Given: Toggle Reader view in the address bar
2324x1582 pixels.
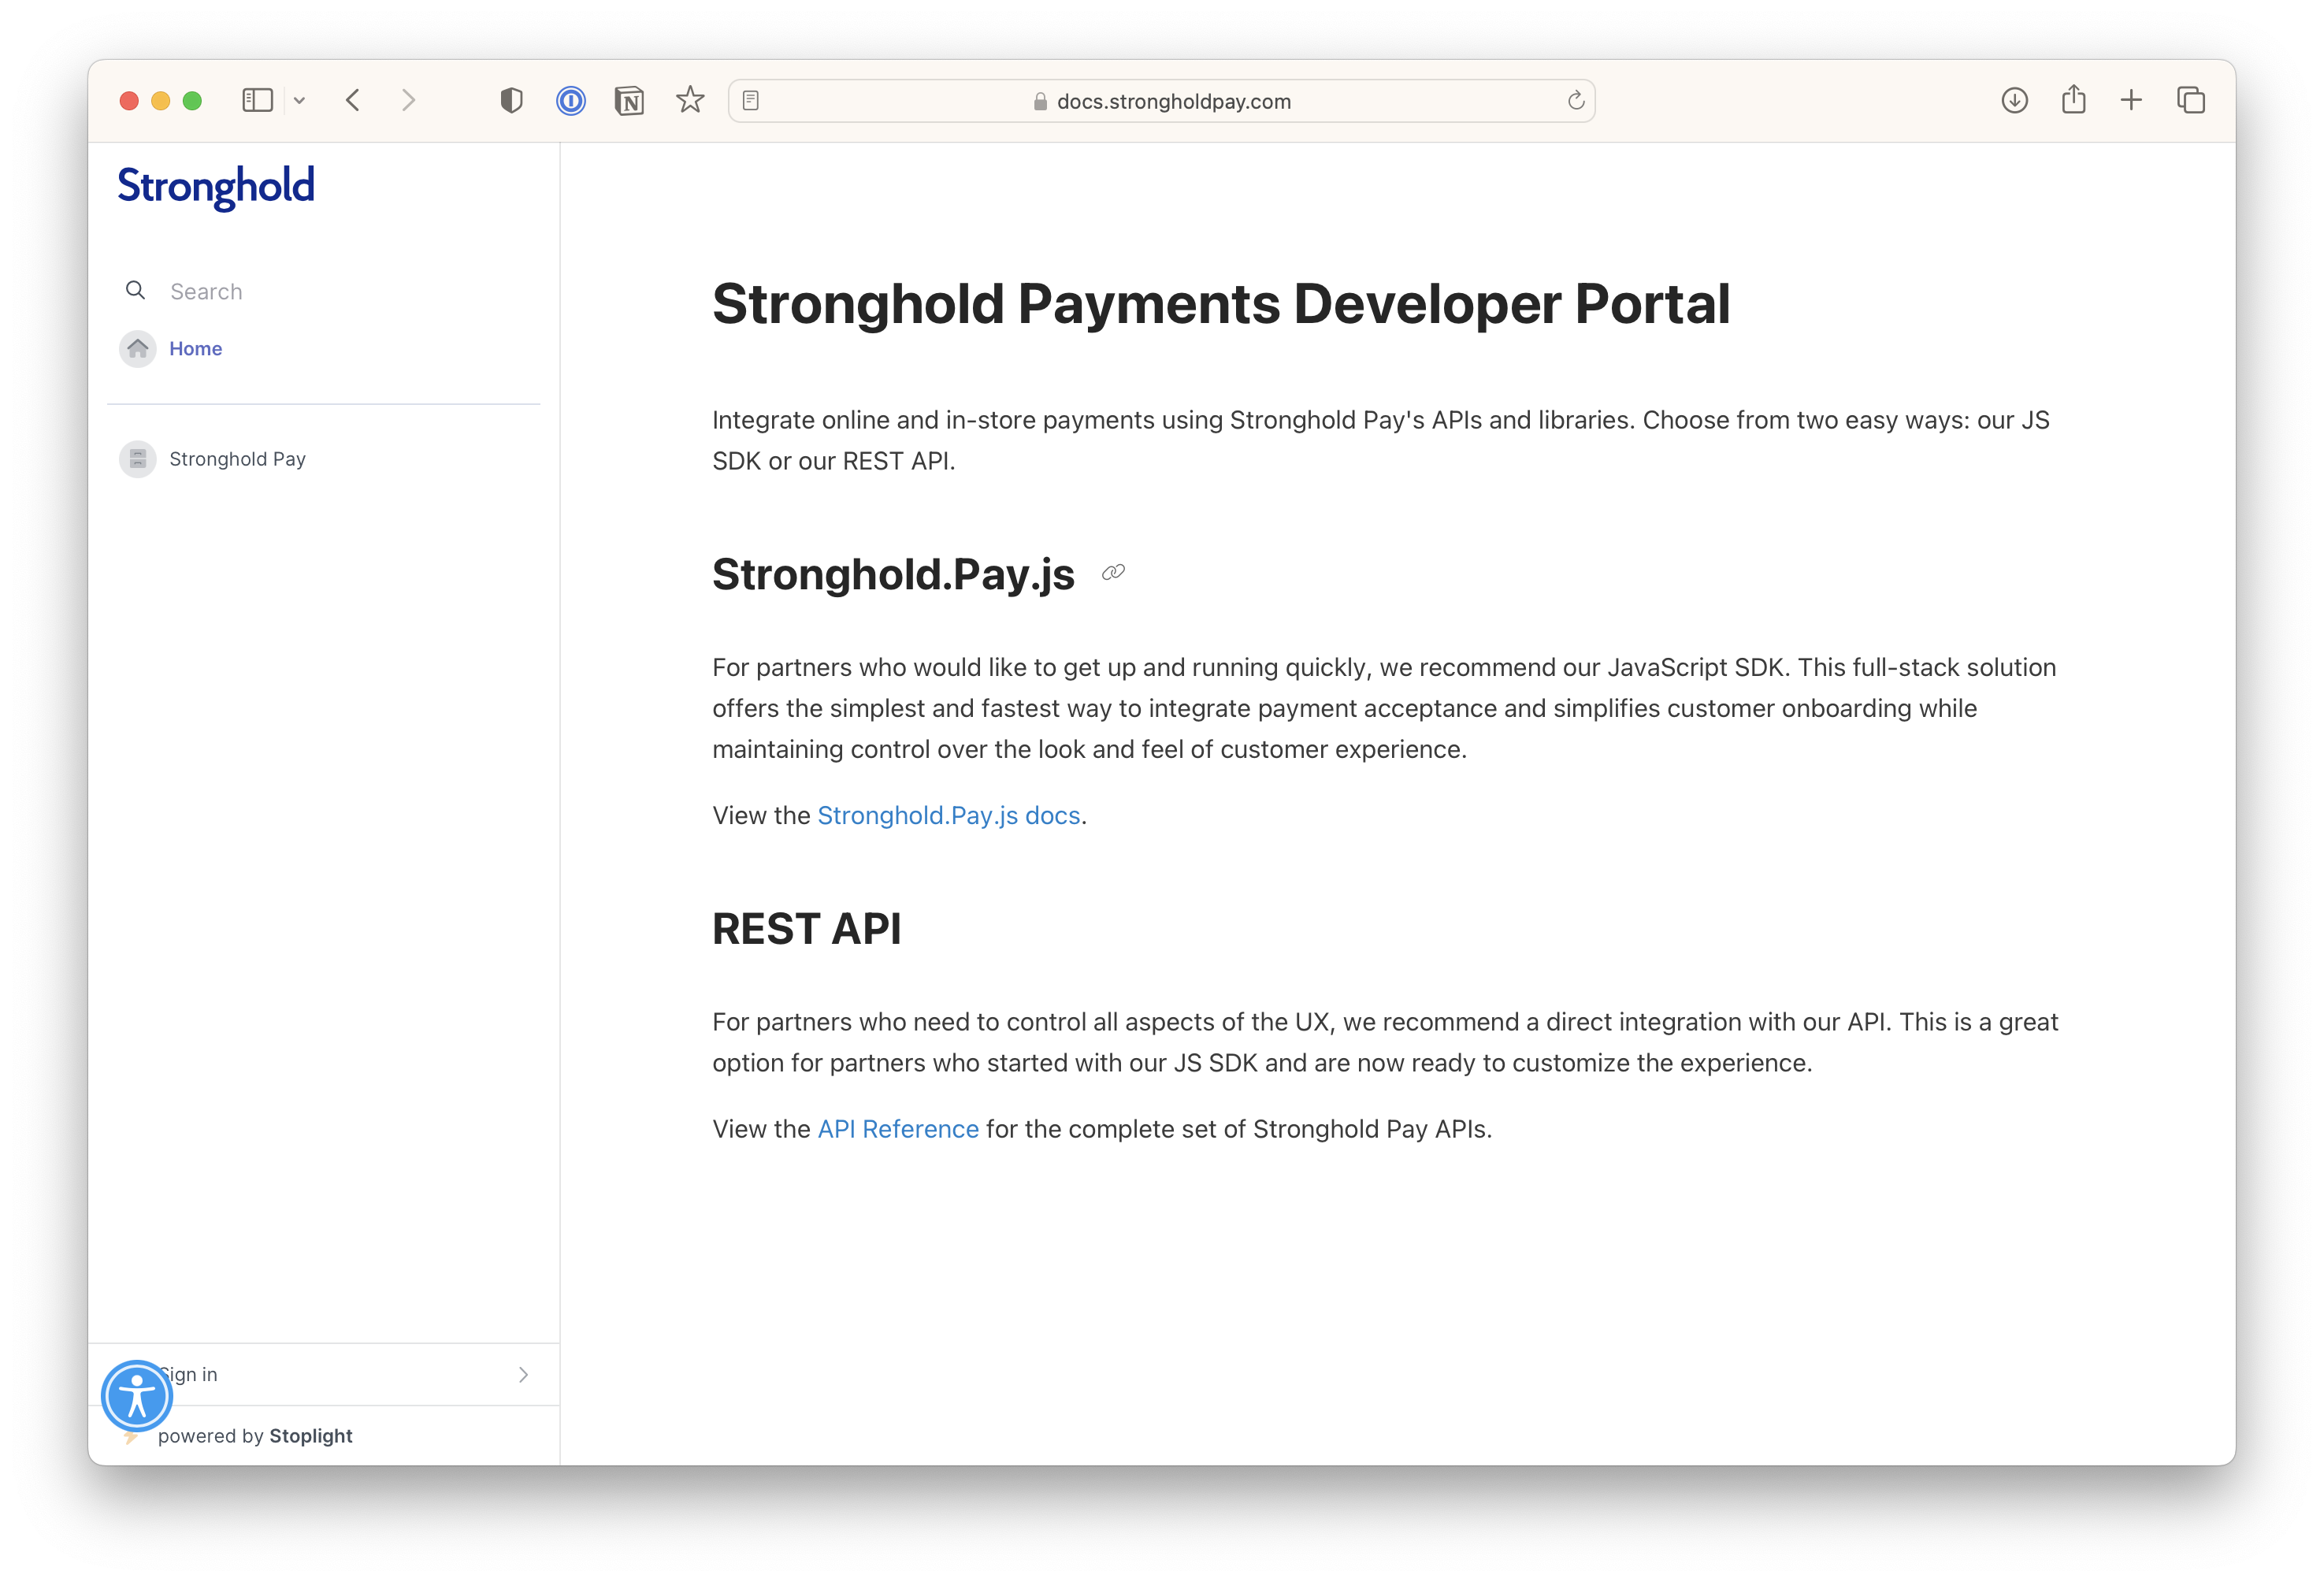Looking at the screenshot, I should pyautogui.click(x=751, y=101).
